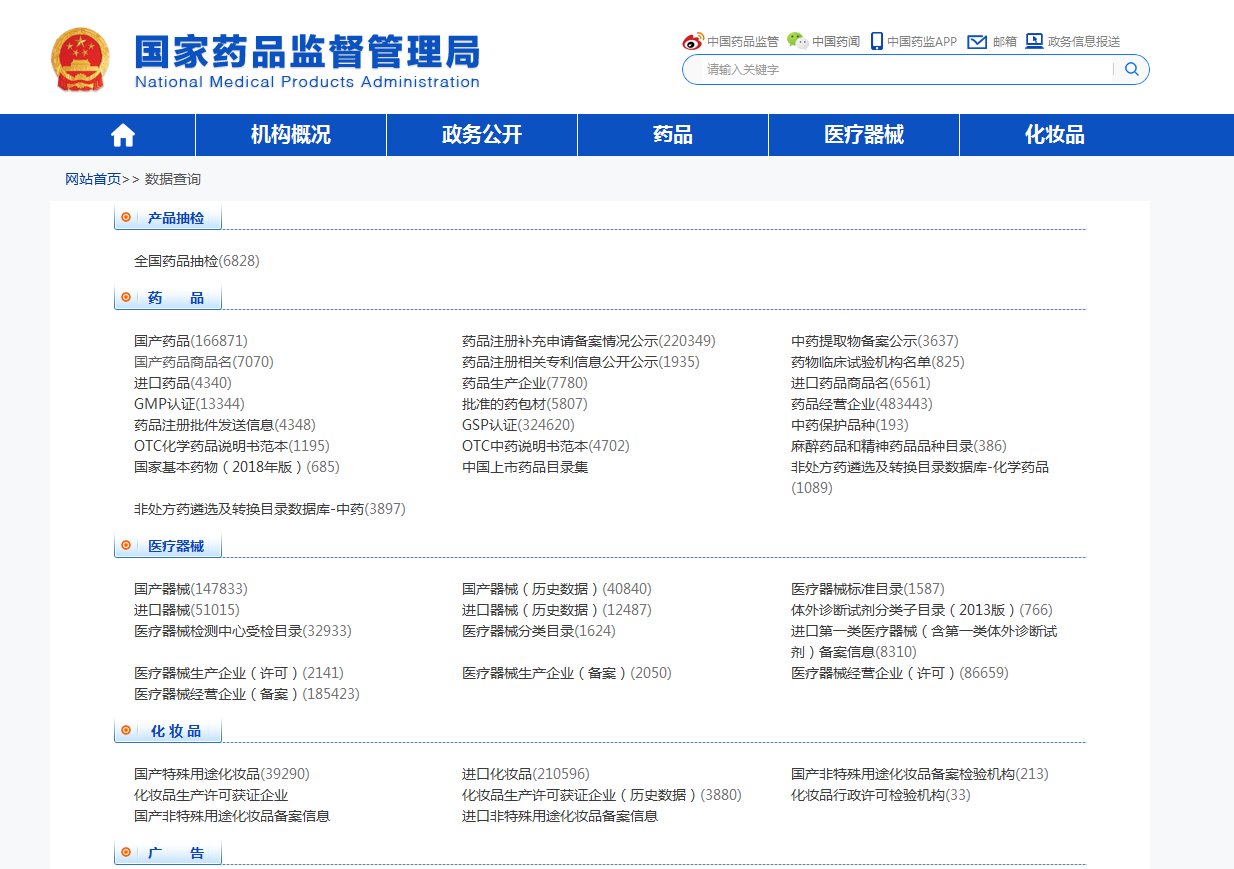Open the 全国药品抽检(6828) data link
The height and width of the screenshot is (869, 1234).
click(197, 261)
